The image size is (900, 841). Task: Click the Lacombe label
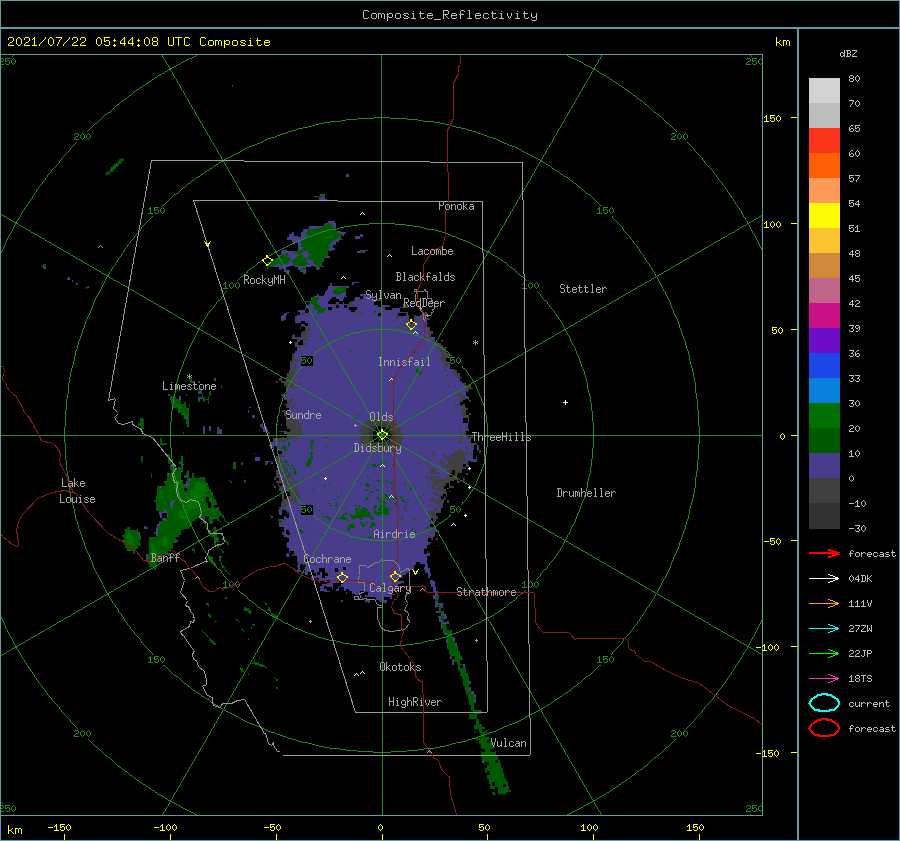click(432, 251)
